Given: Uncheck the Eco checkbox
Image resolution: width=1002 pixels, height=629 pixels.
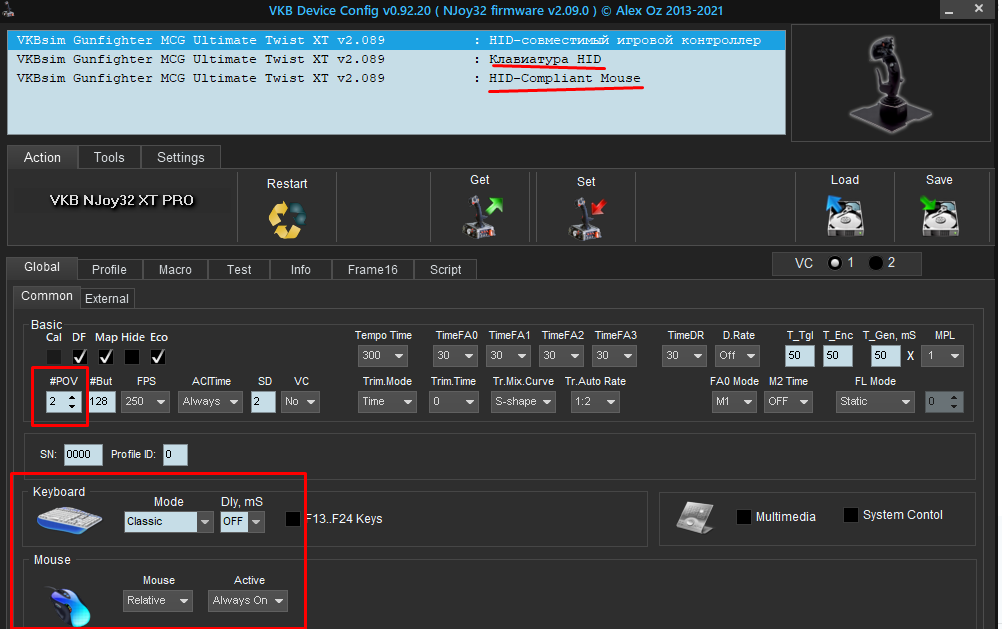Looking at the screenshot, I should 158,357.
